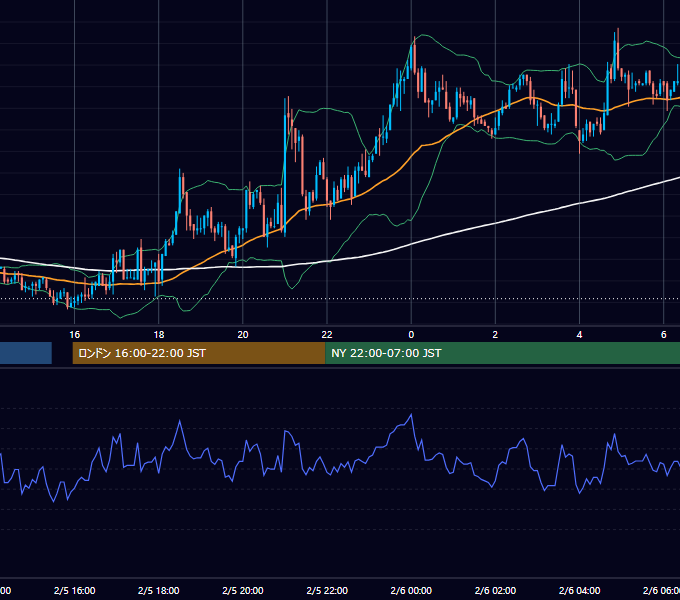680x600 pixels.
Task: Click the blue session bar before London
Action: (x=26, y=353)
